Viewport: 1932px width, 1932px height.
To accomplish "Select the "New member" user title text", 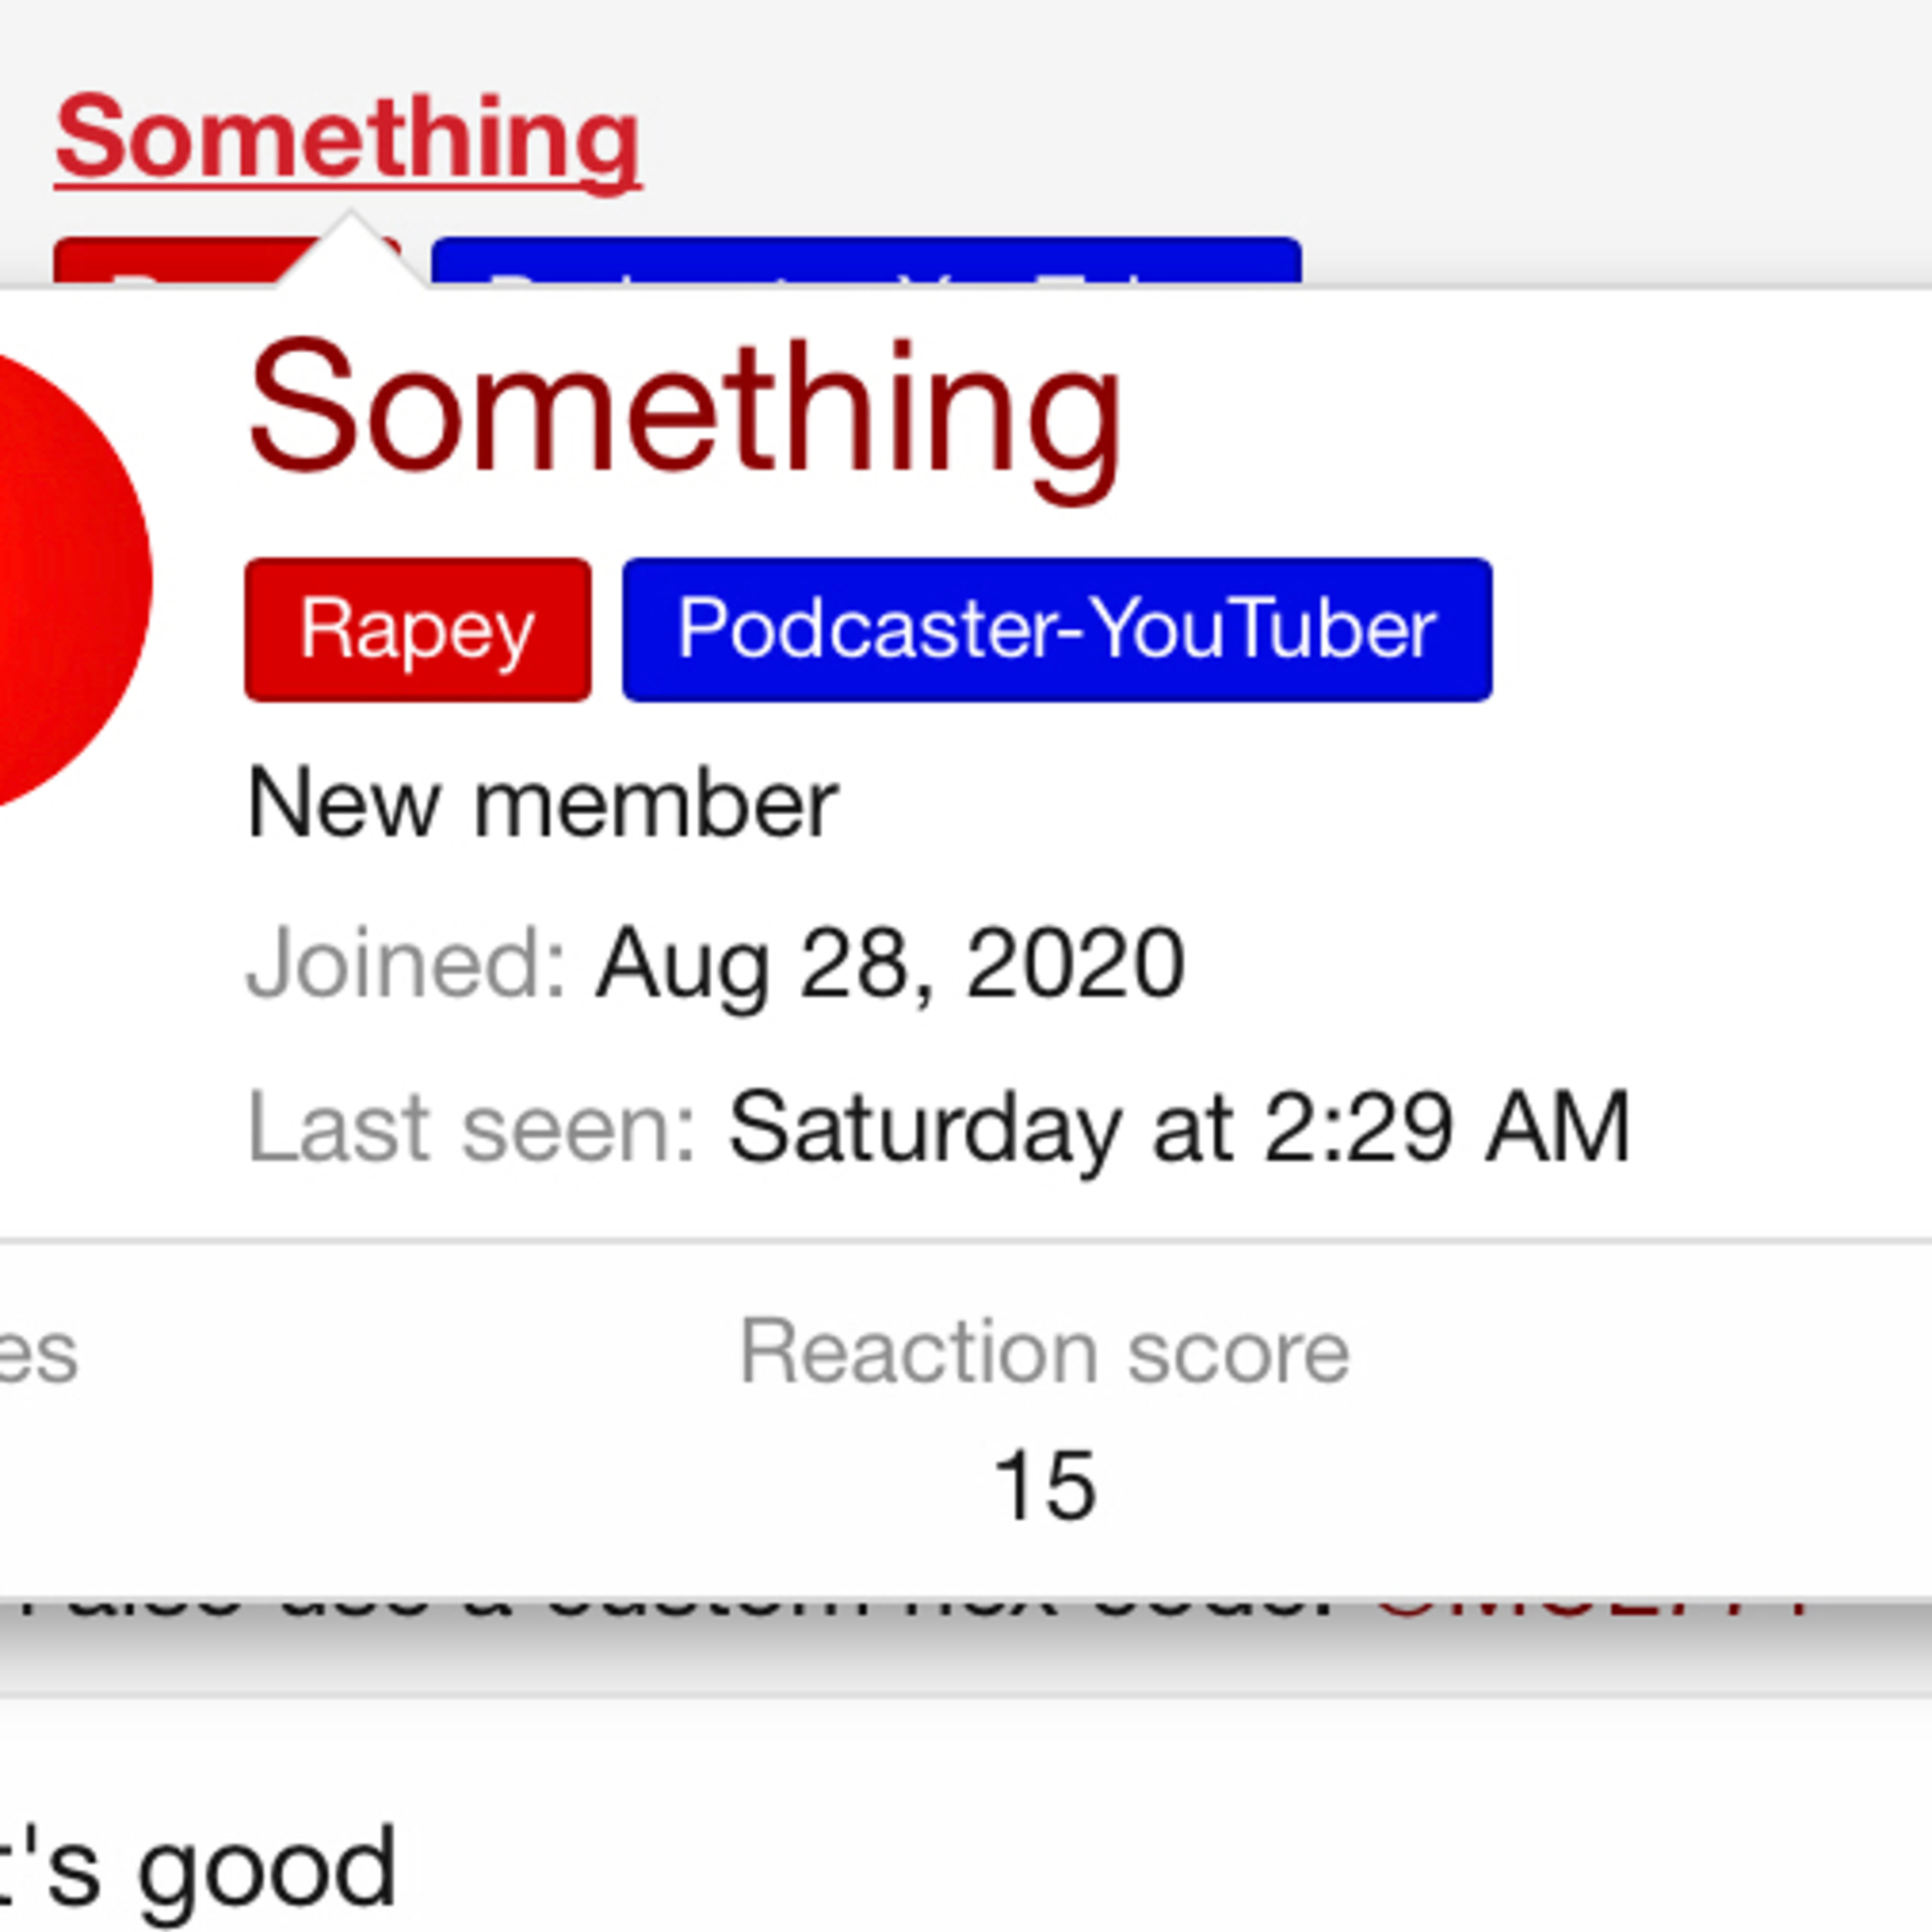I will coord(541,804).
